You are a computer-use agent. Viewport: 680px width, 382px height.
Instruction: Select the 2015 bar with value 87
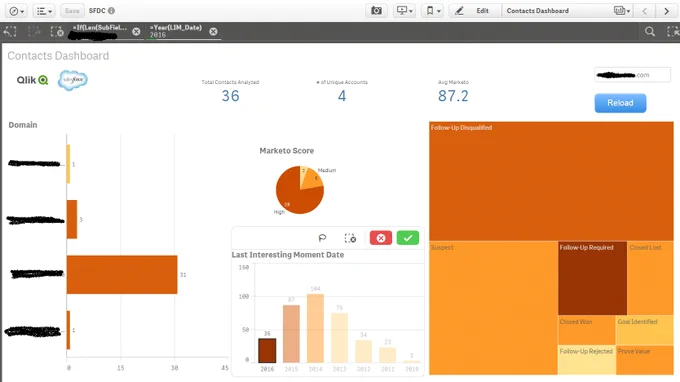coord(291,334)
